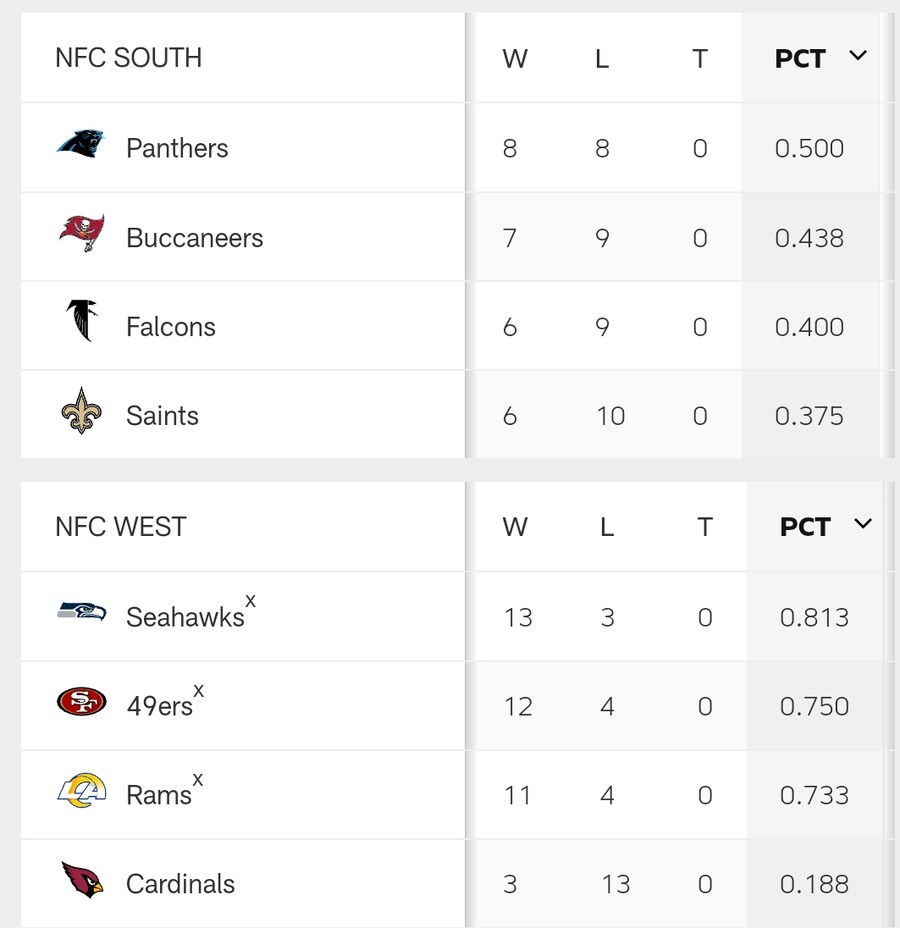Click the Cardinals bird logo
This screenshot has height=928, width=900.
(x=80, y=883)
